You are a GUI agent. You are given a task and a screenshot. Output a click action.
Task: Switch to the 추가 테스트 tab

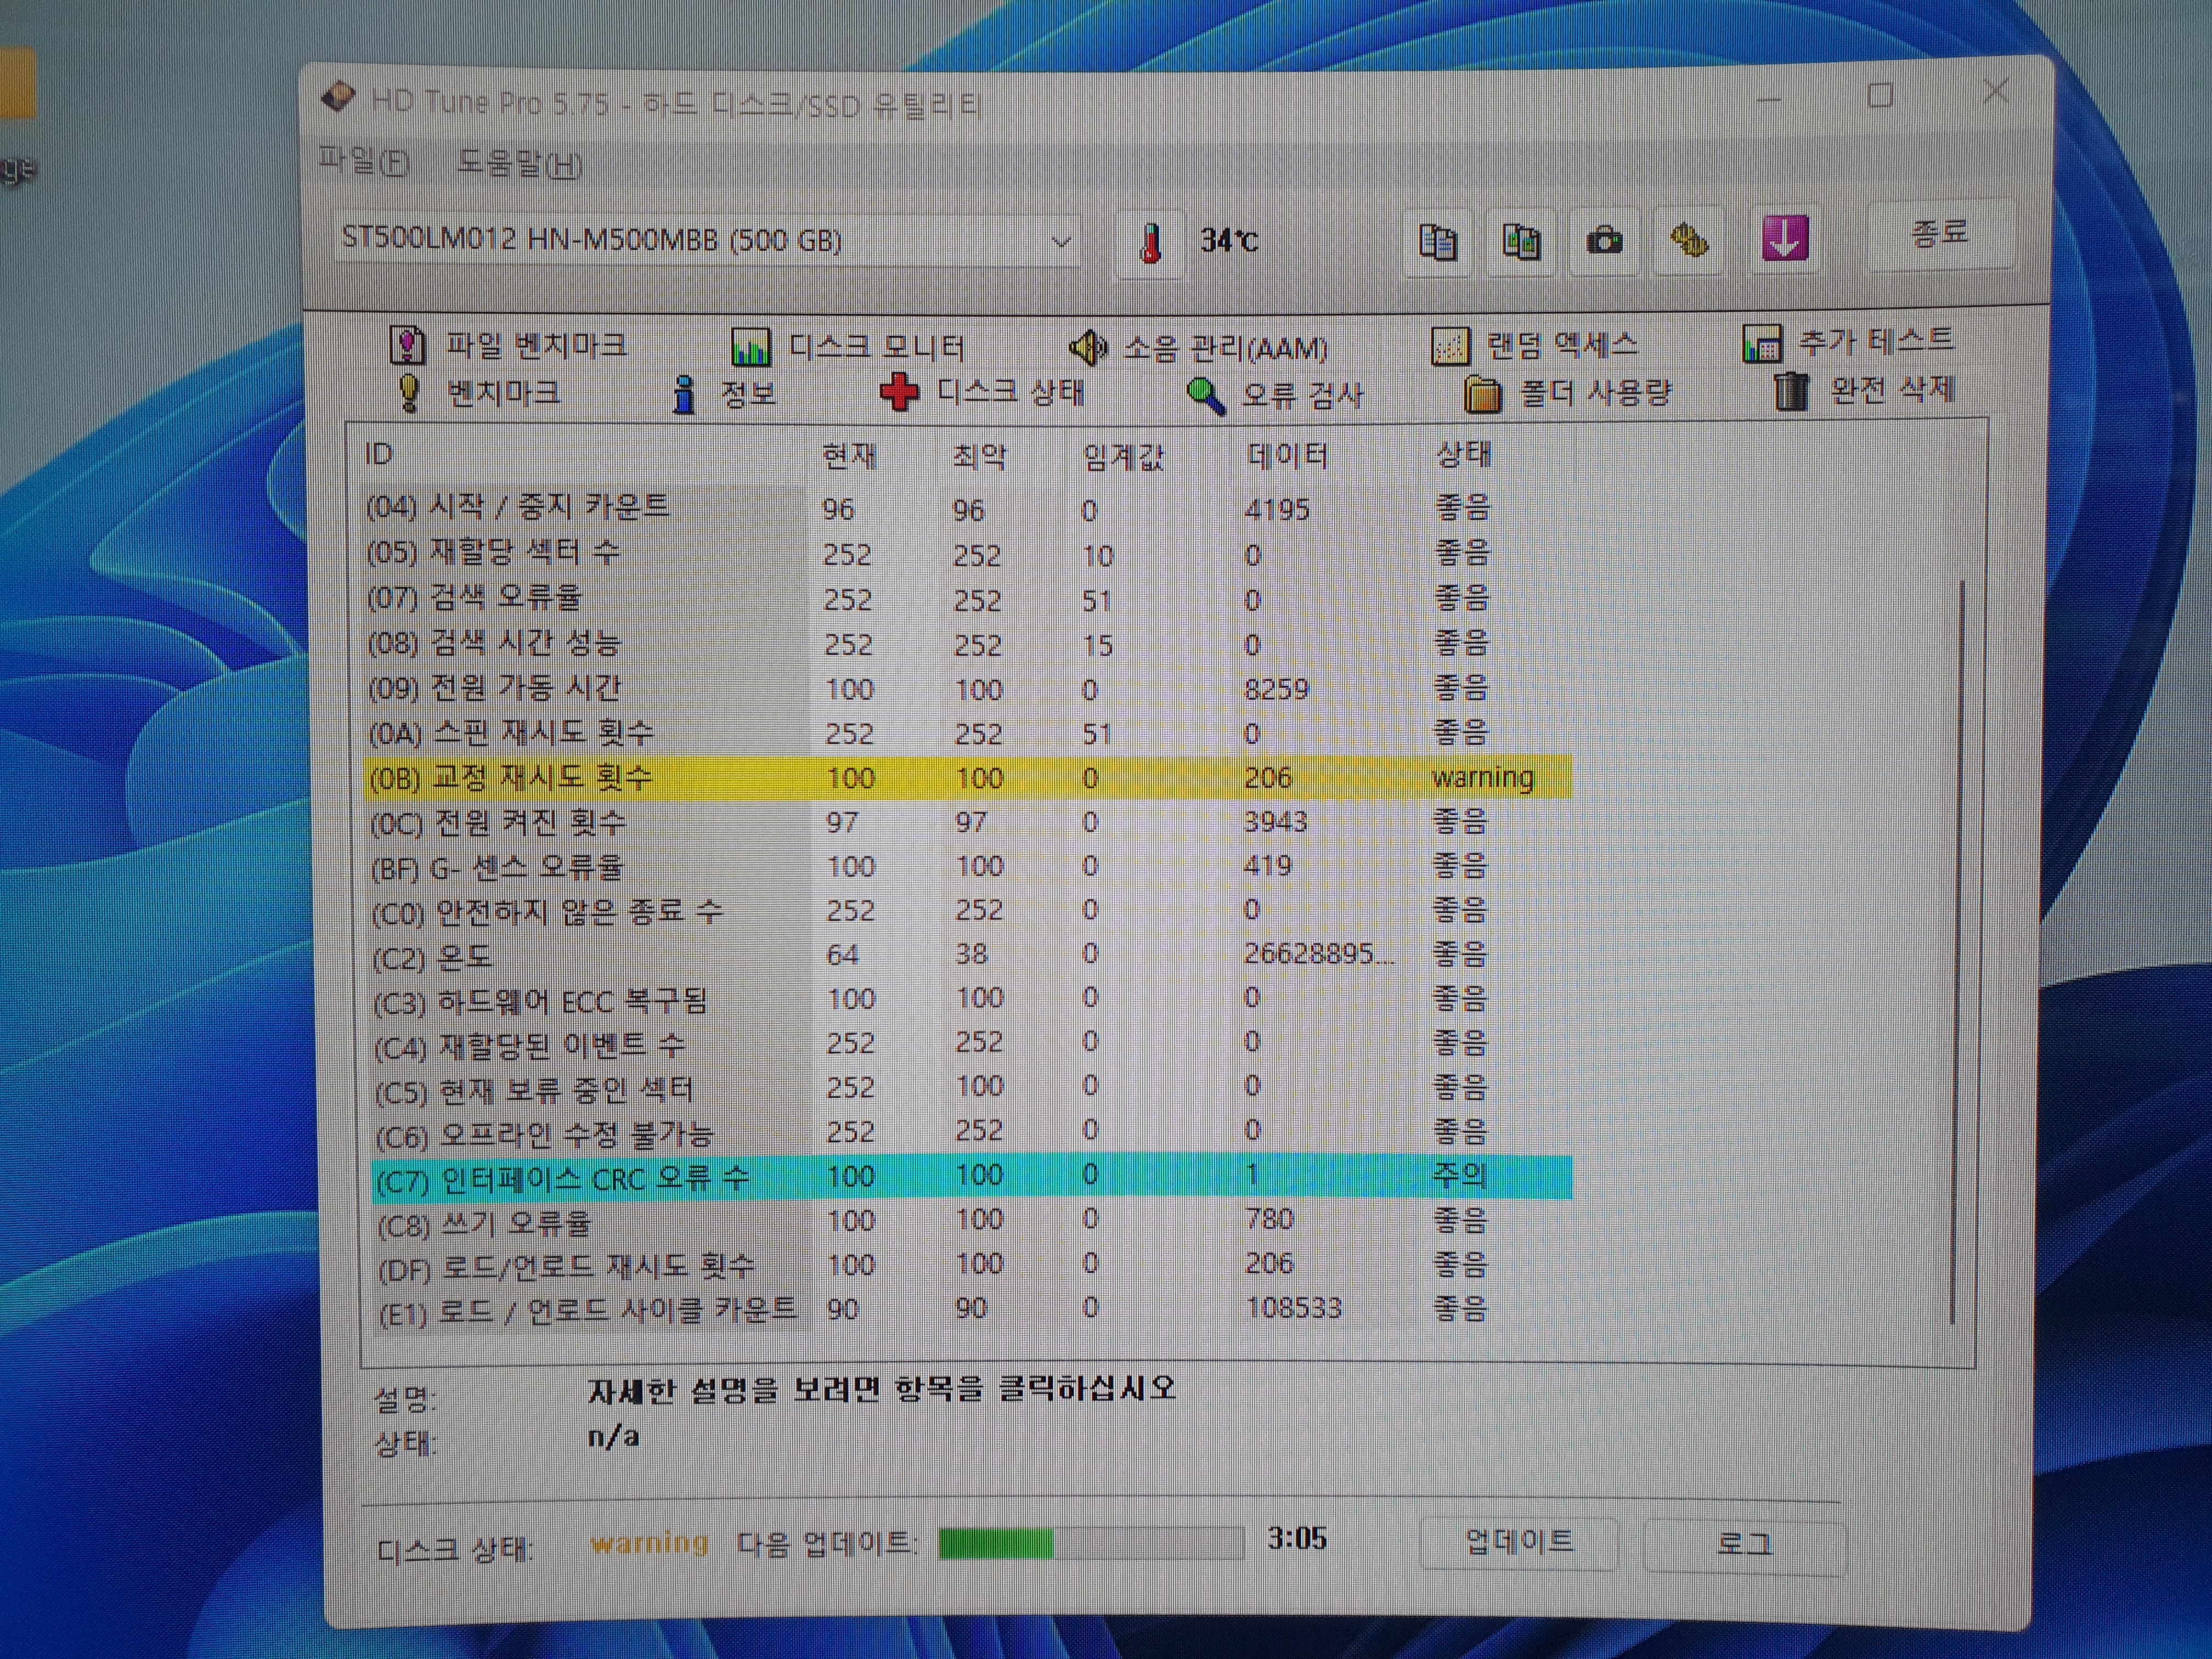point(1848,342)
